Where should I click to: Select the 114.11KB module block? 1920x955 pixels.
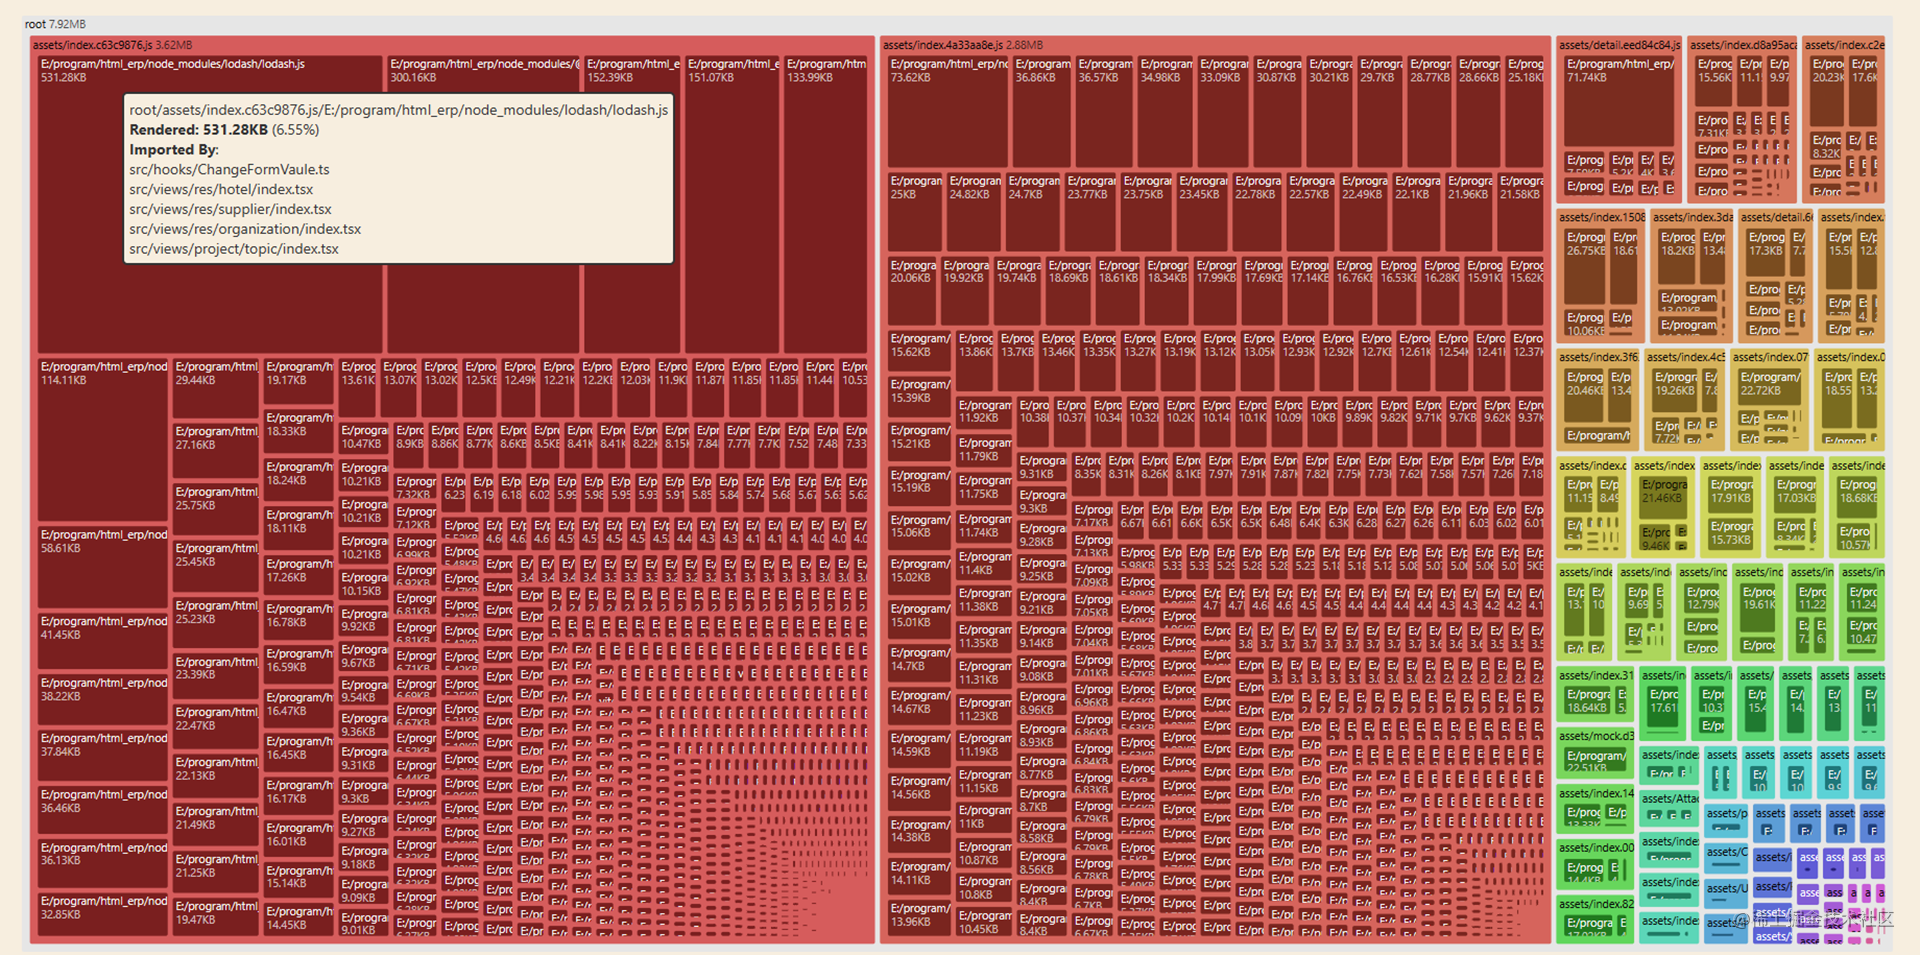103,440
